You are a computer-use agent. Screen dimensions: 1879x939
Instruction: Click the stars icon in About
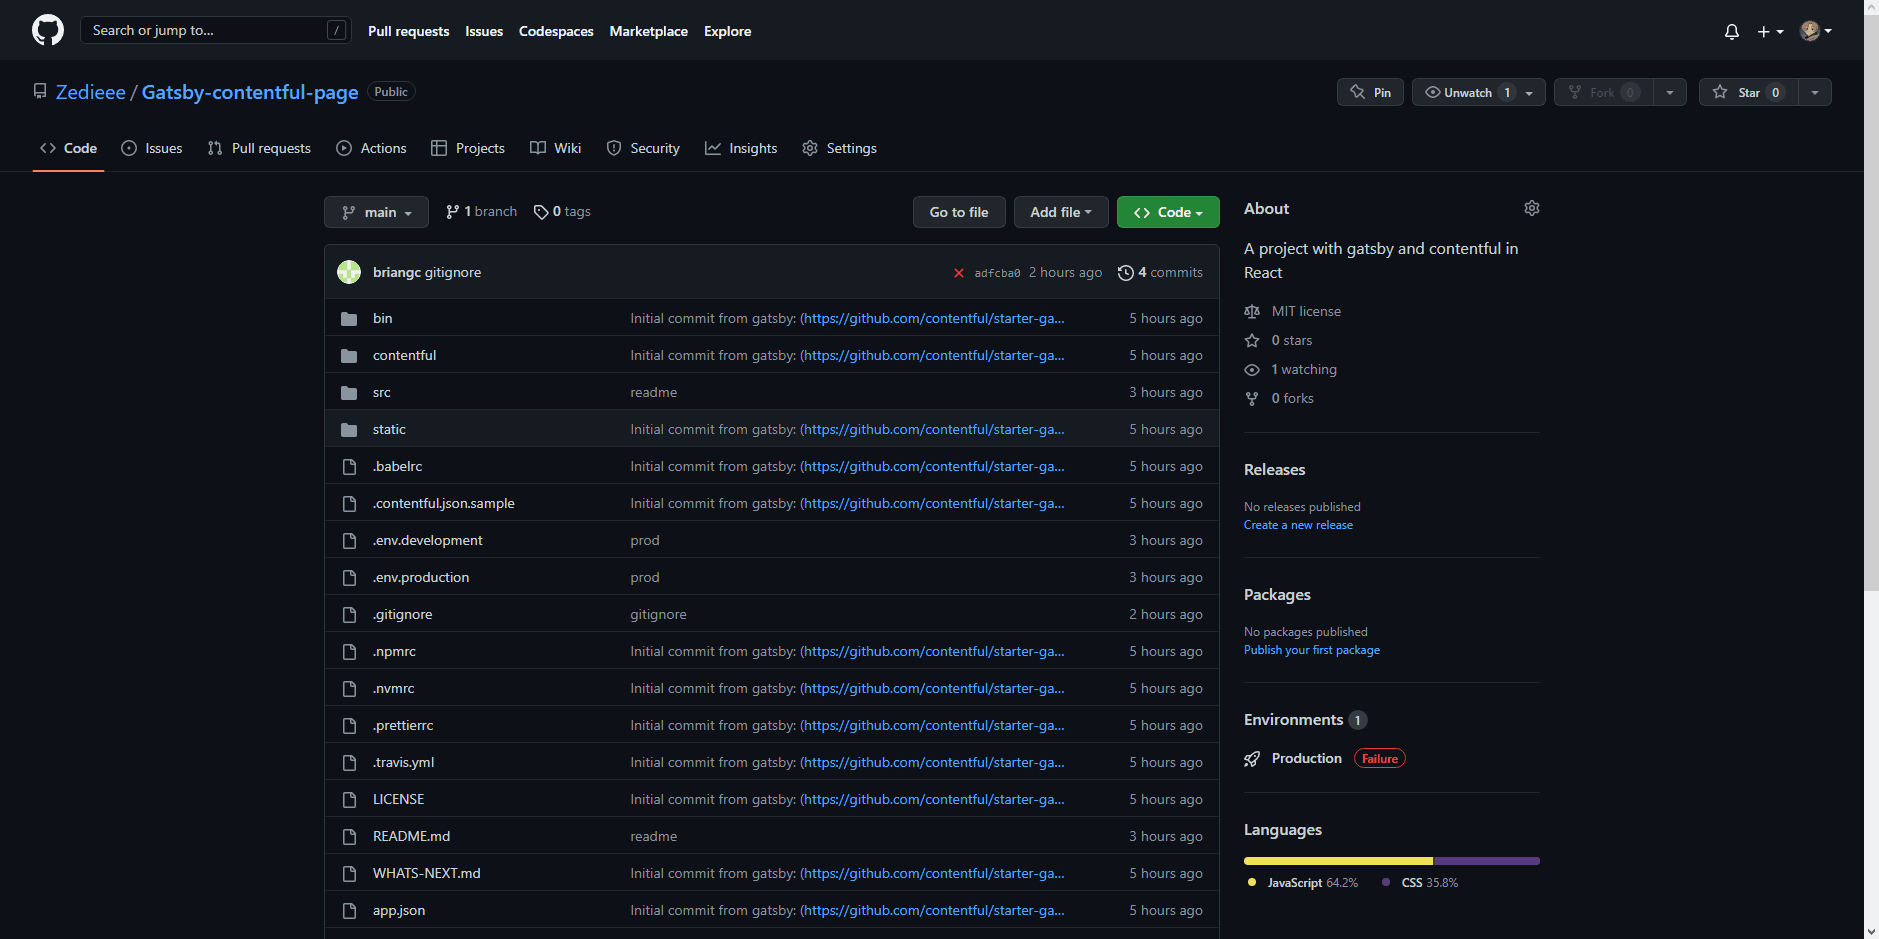click(1252, 341)
